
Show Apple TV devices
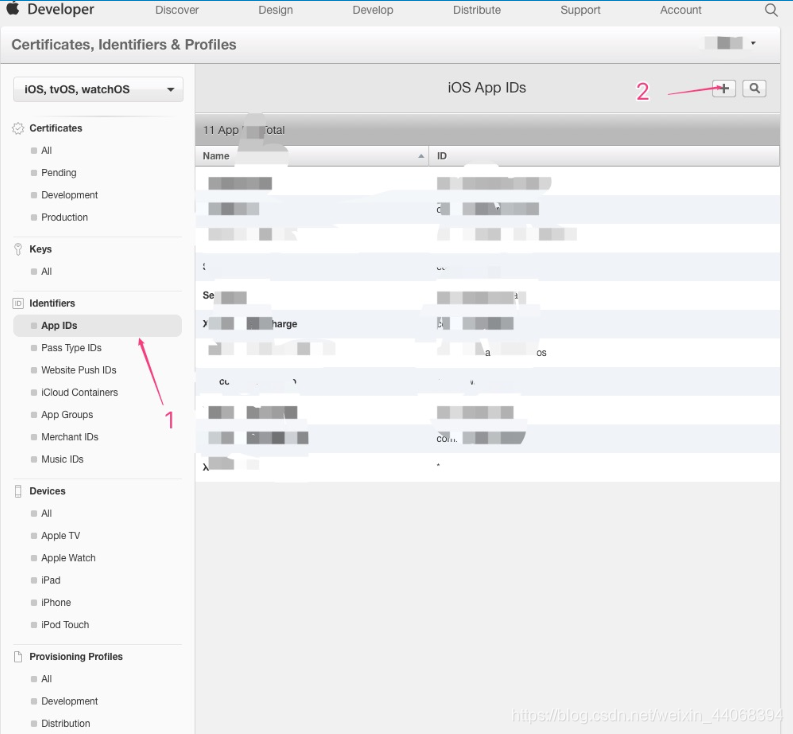pos(61,536)
